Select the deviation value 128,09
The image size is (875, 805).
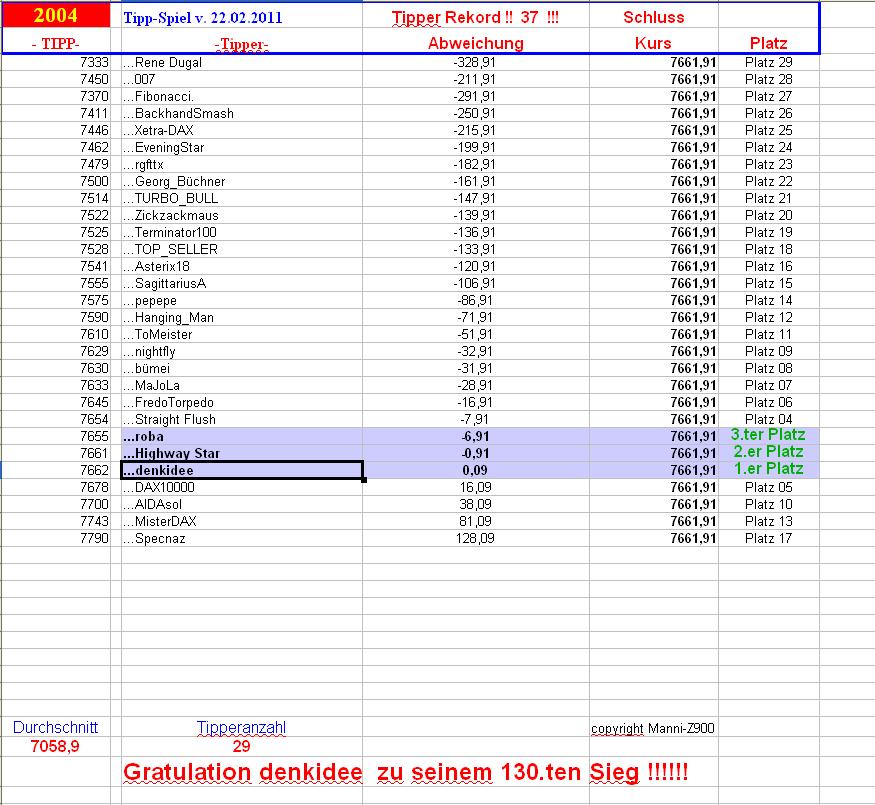click(475, 538)
